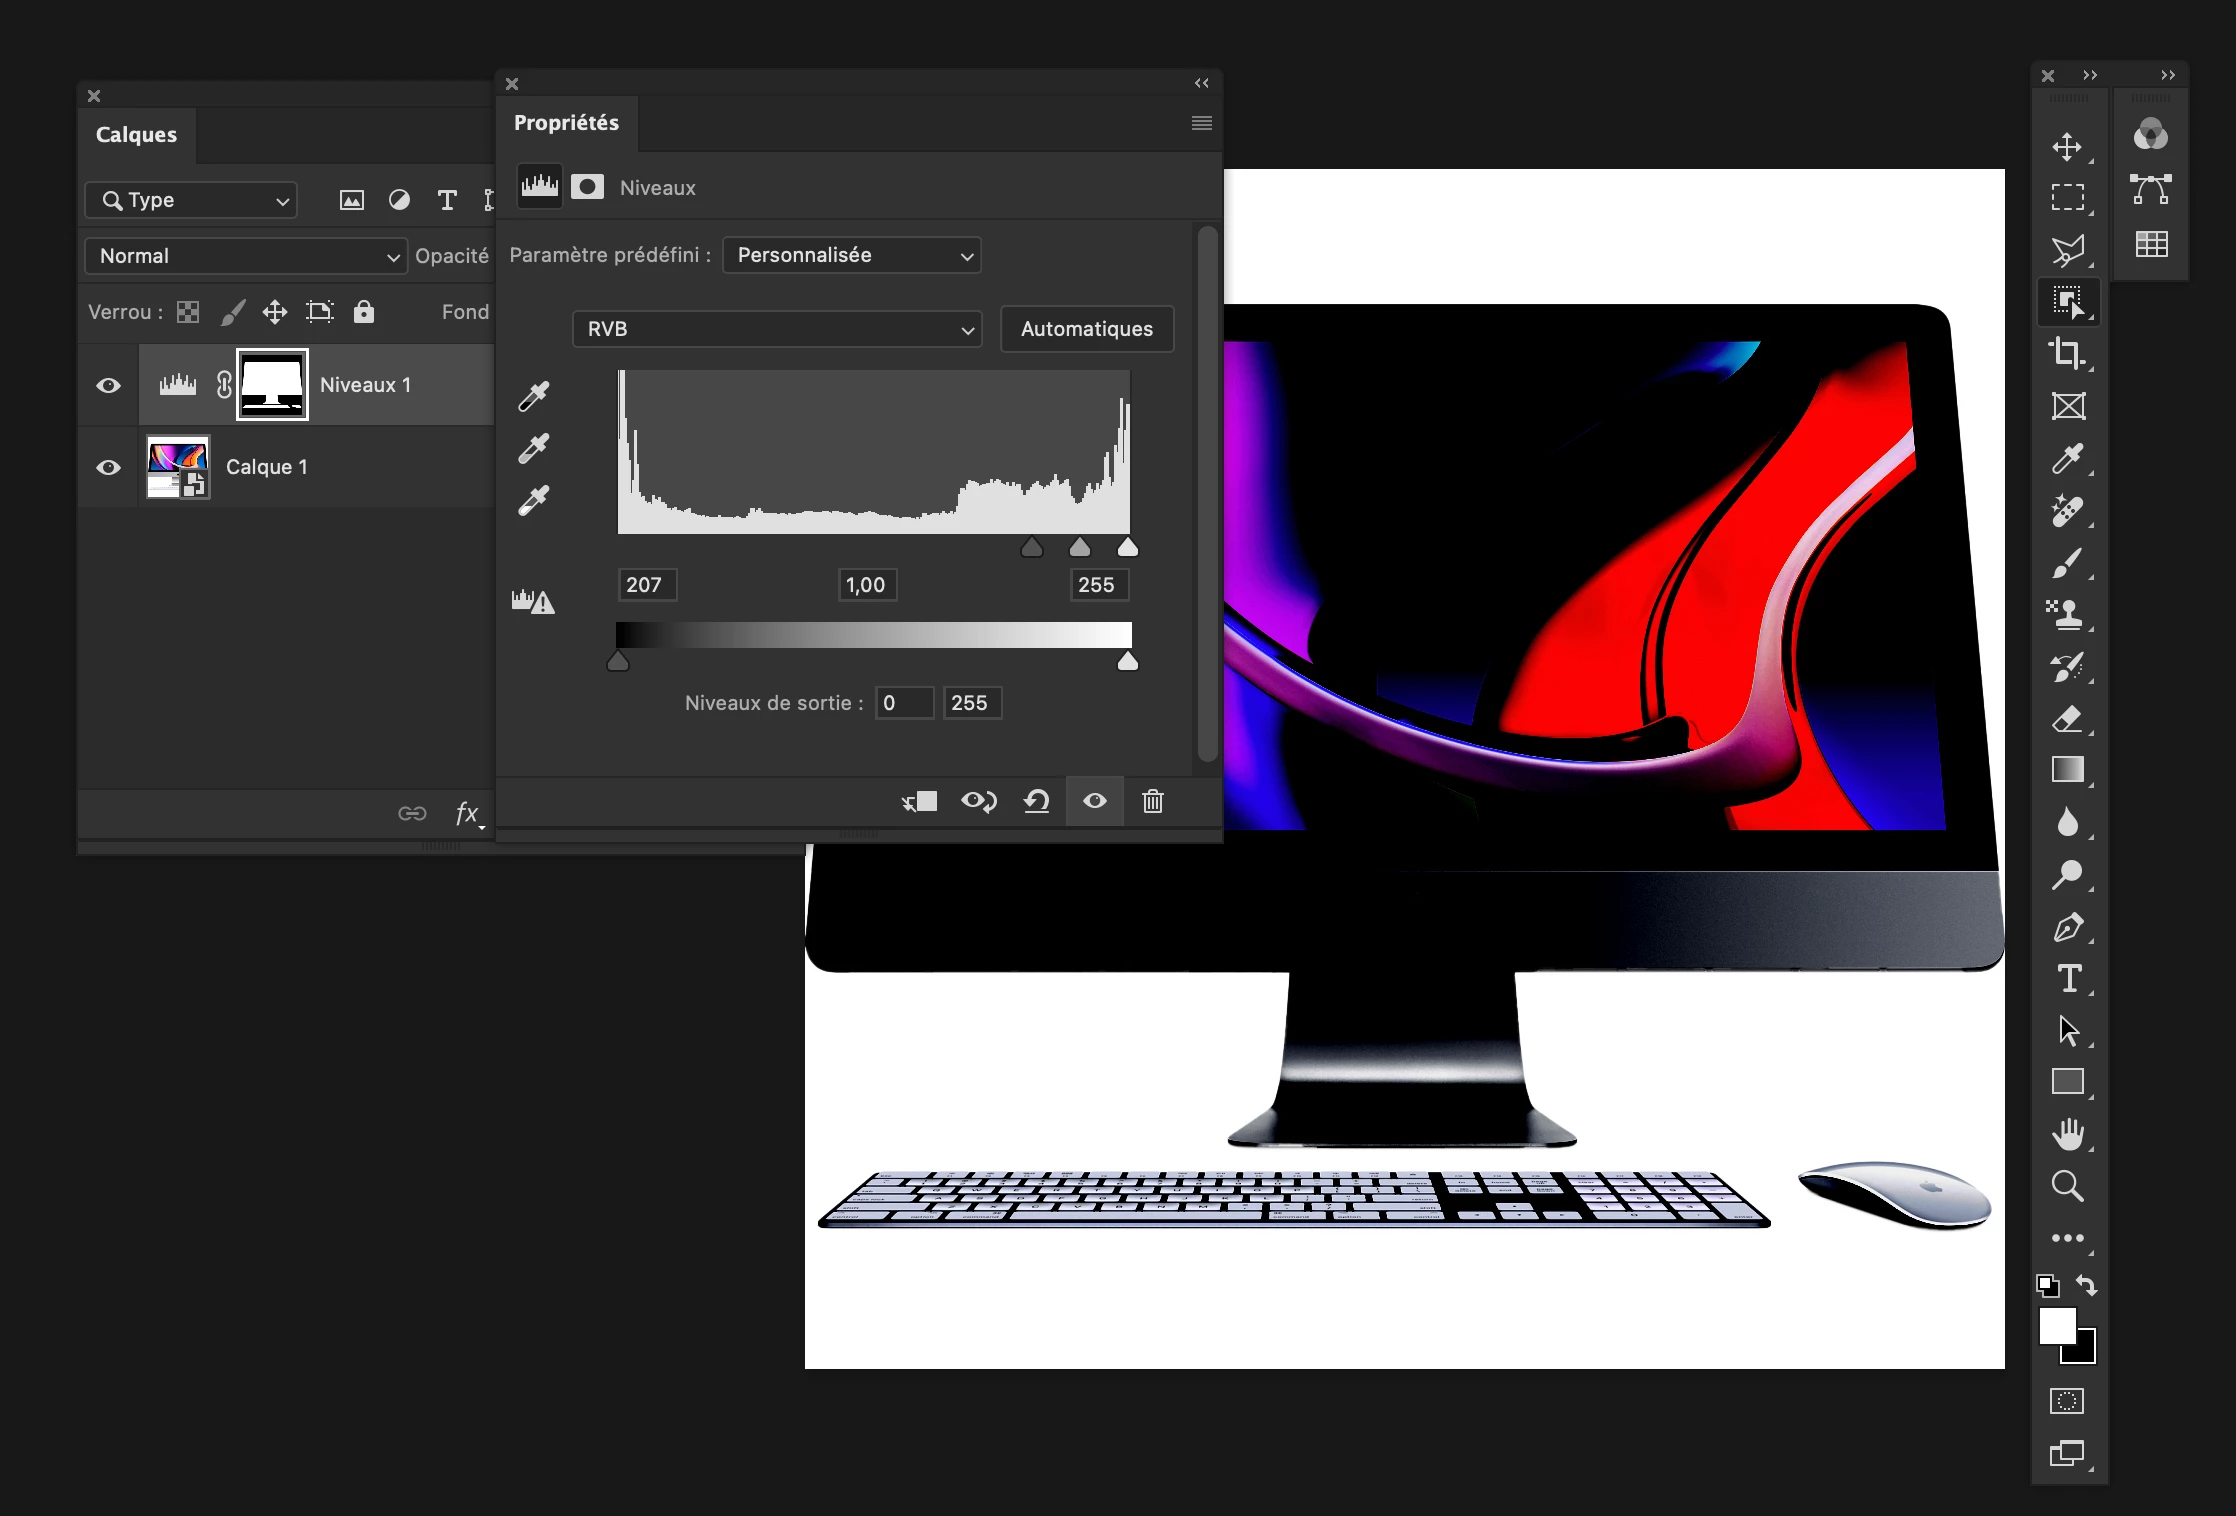Click the delete adjustment layer trash icon

[x=1152, y=801]
